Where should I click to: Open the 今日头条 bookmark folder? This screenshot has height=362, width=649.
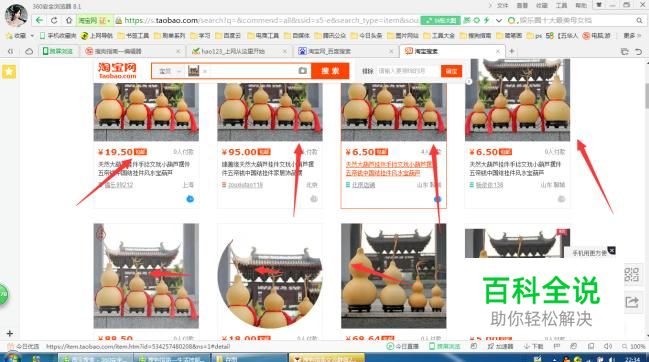point(366,36)
